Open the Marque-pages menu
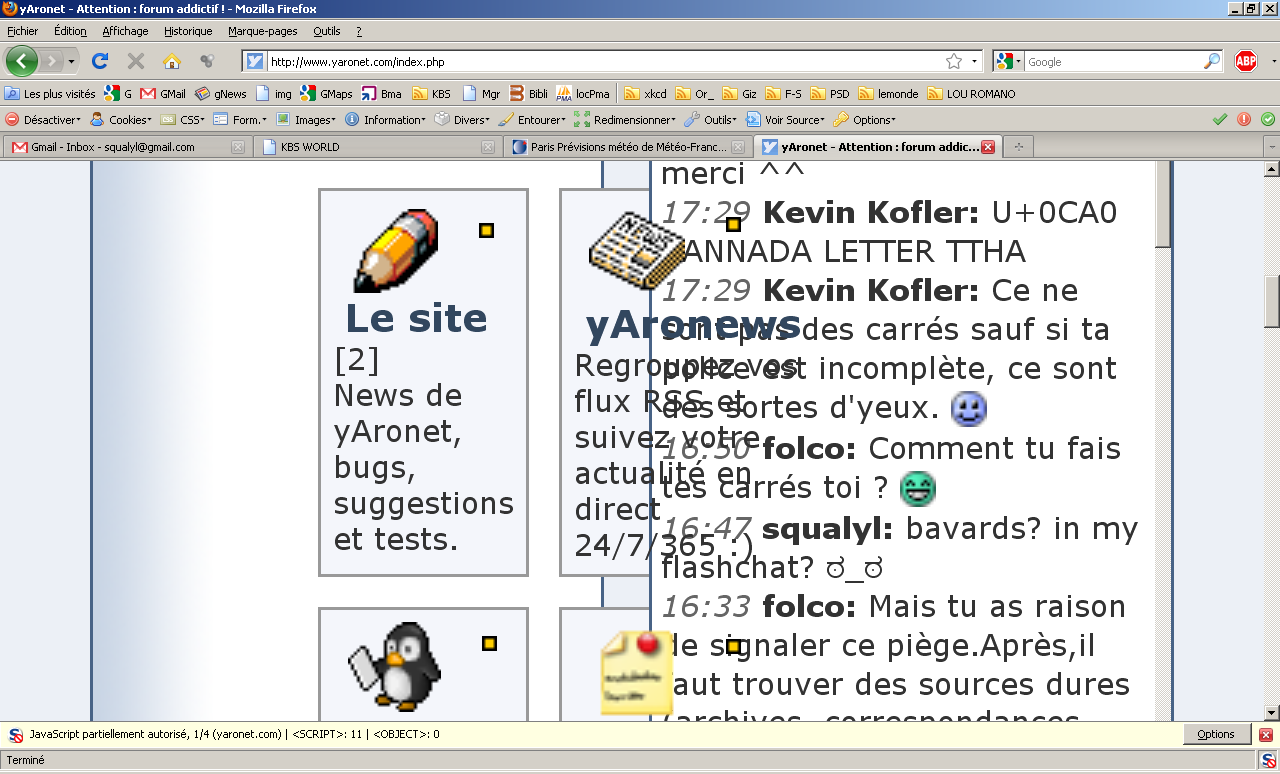1280x774 pixels. (262, 31)
